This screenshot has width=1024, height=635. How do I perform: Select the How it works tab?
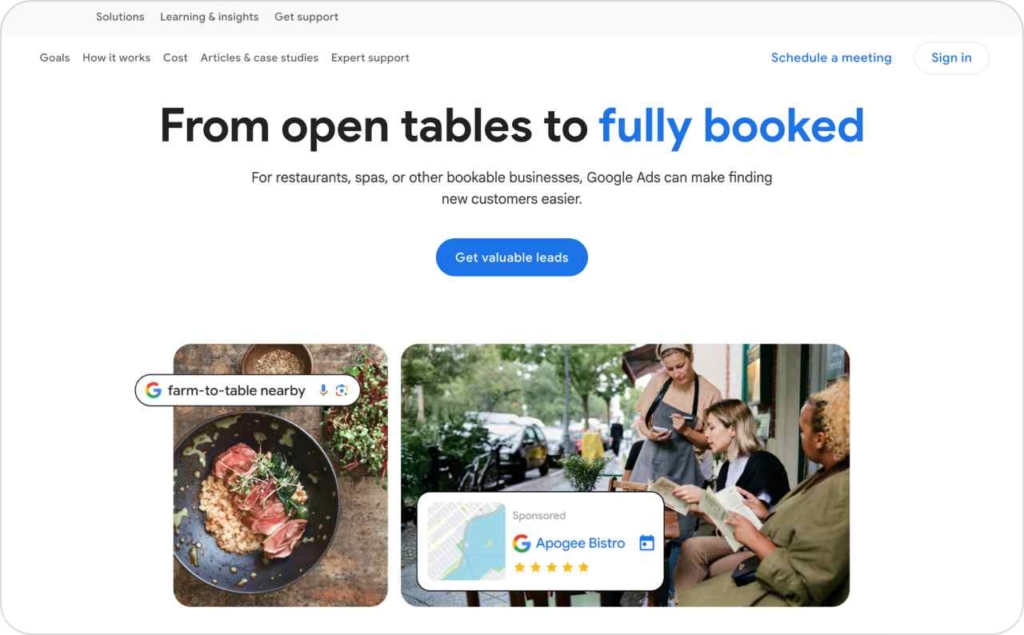tap(116, 57)
